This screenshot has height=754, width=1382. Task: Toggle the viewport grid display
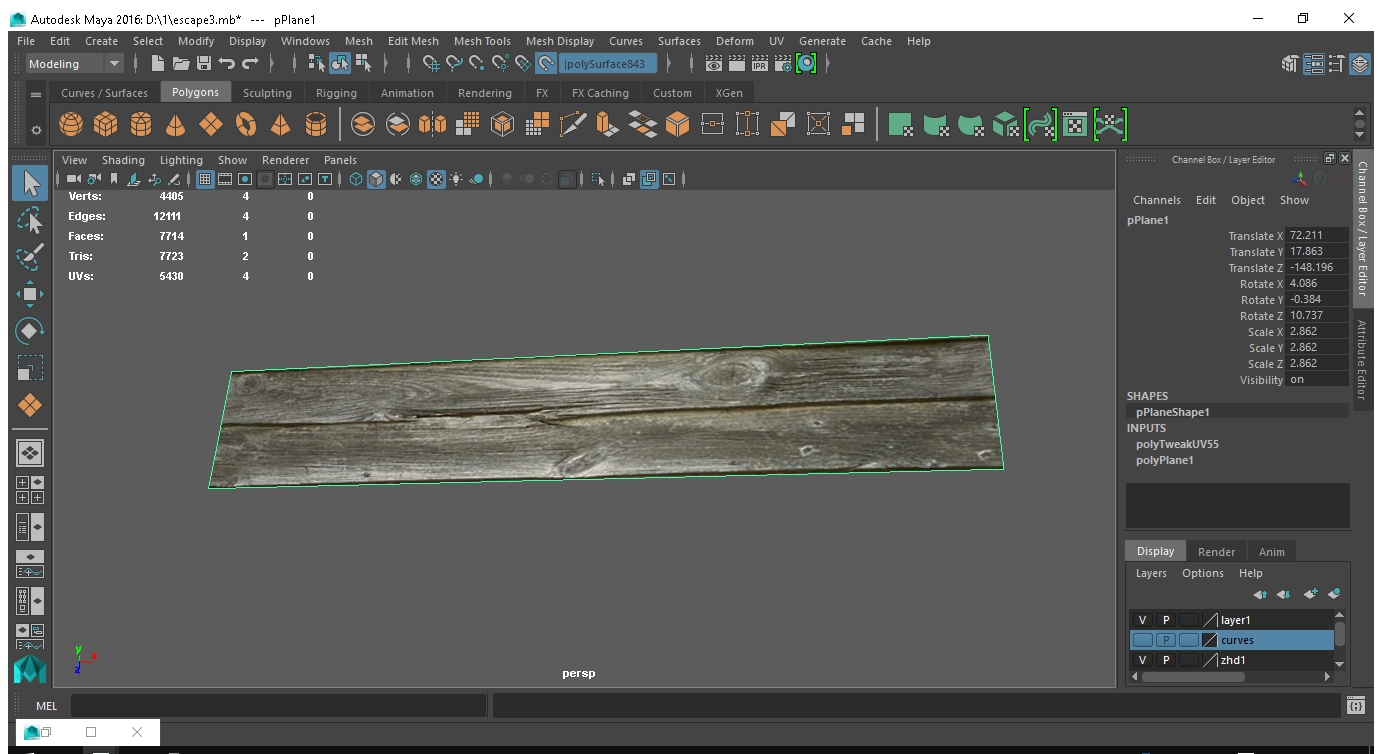205,180
